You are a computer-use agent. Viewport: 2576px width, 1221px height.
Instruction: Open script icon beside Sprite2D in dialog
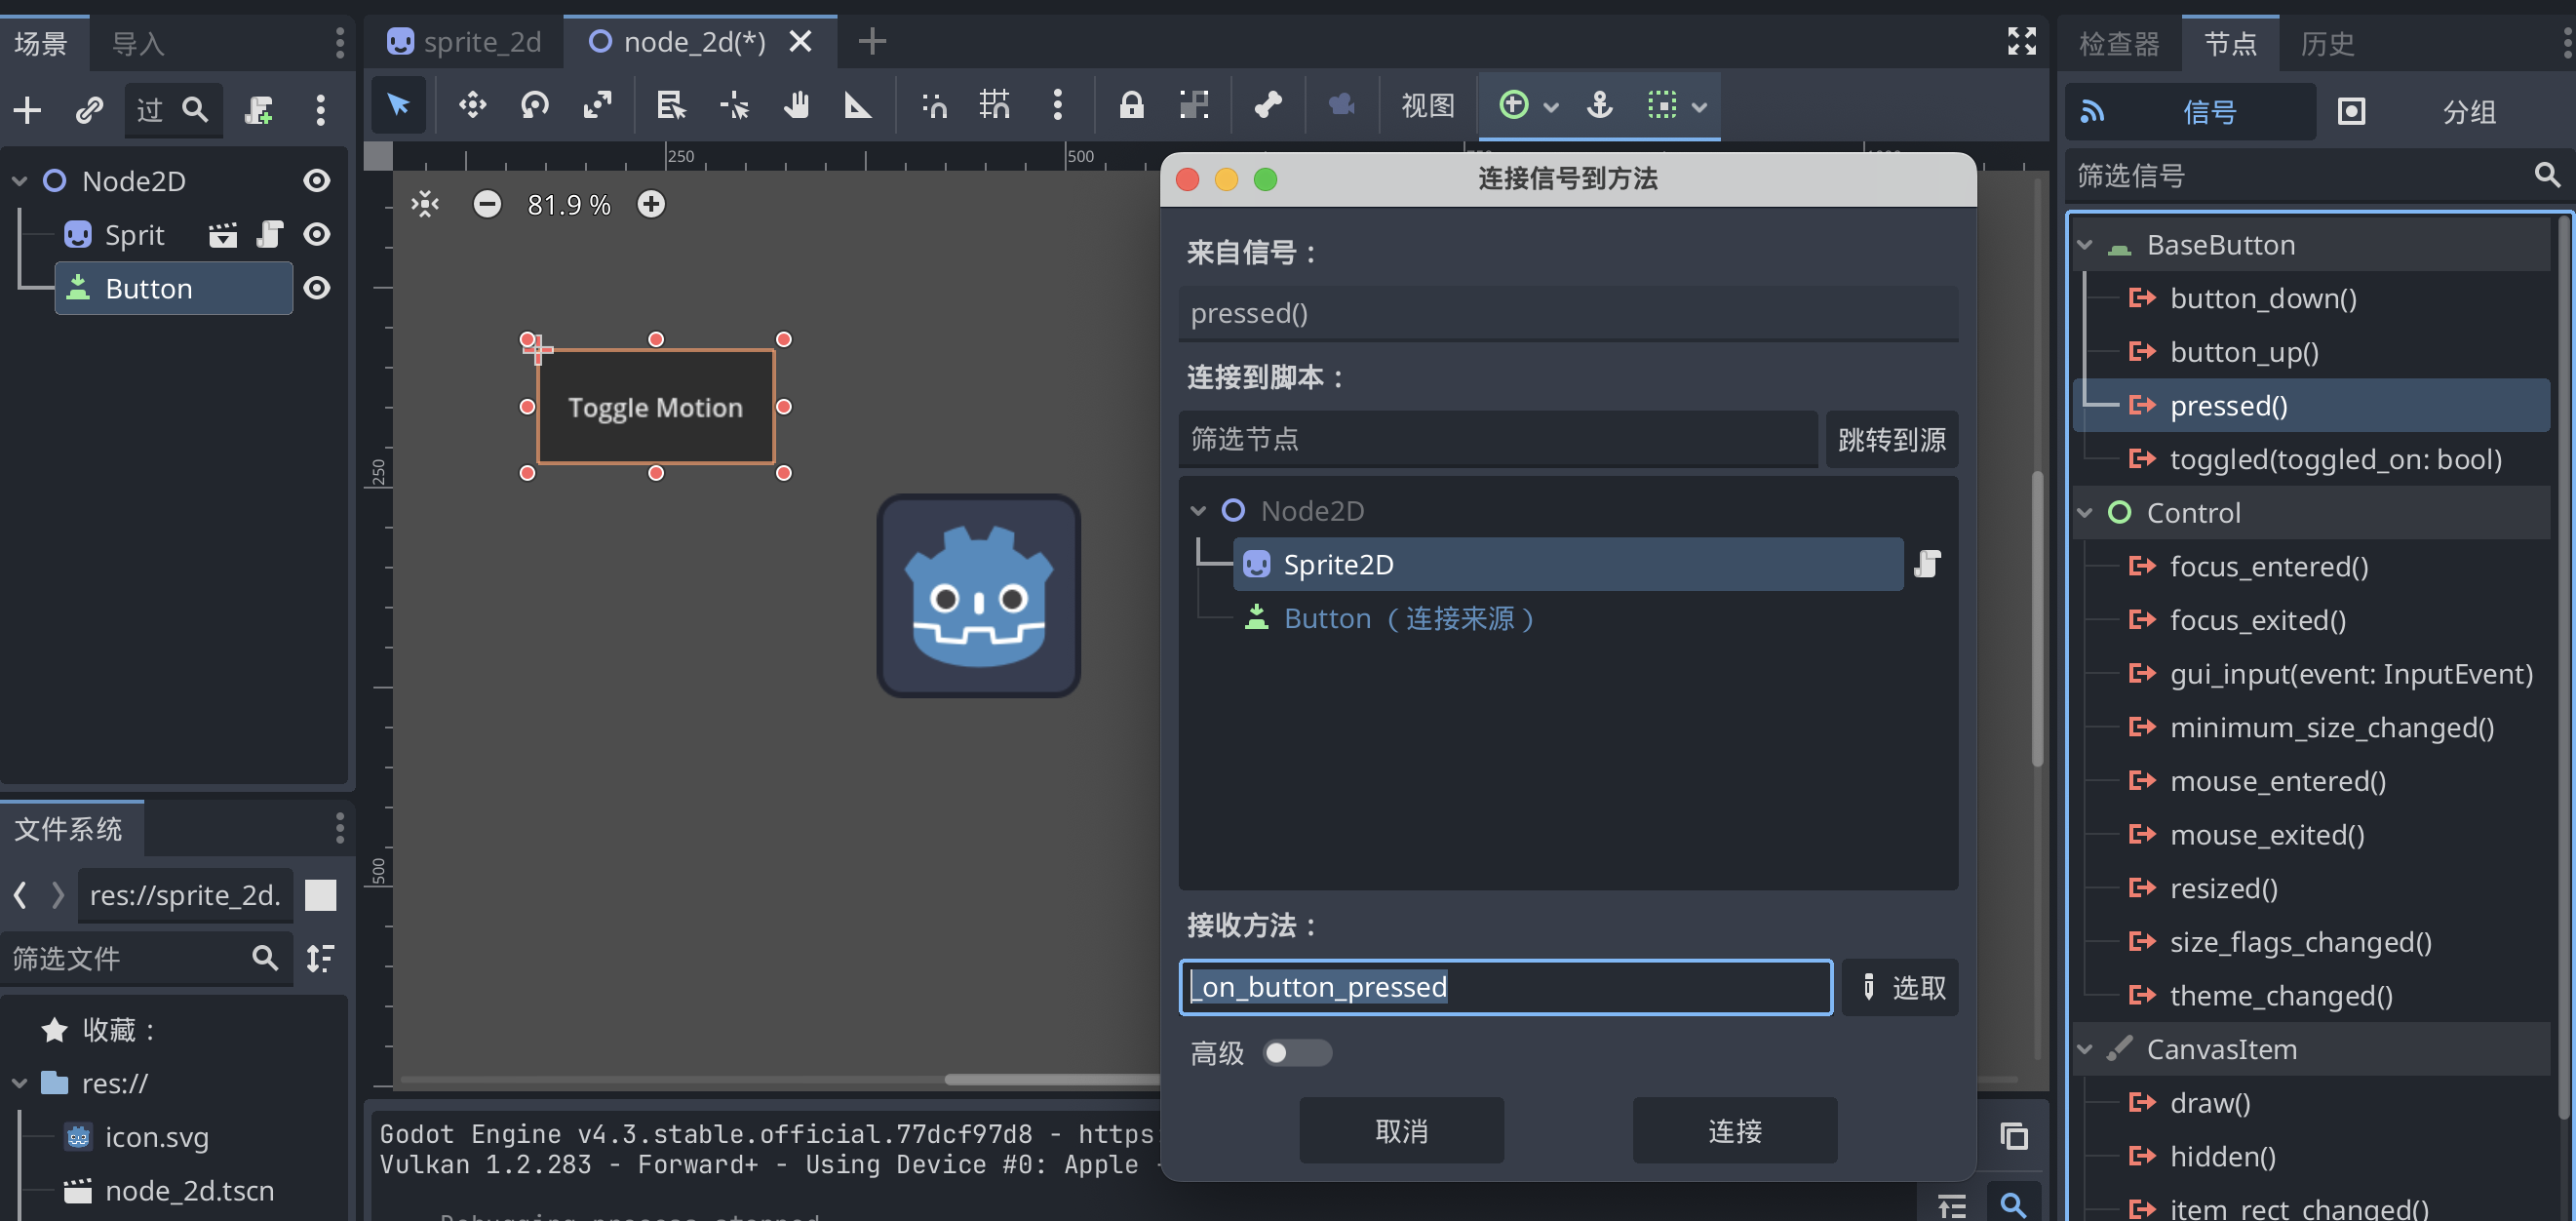tap(1928, 565)
